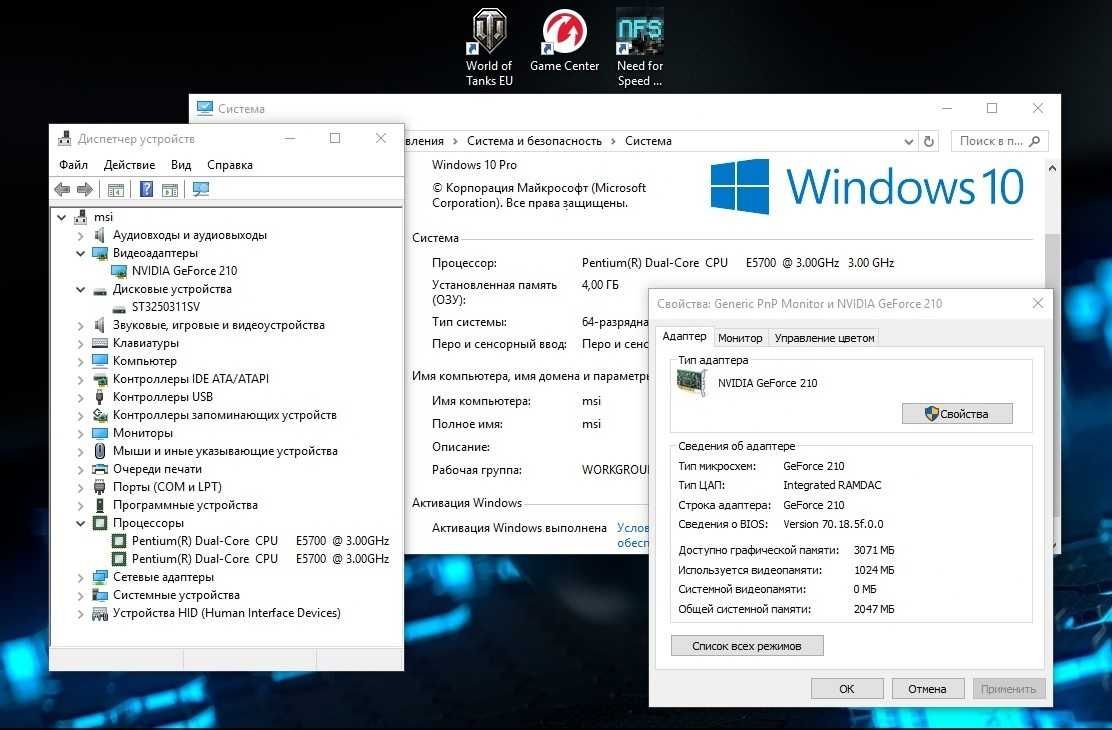1112x730 pixels.
Task: Click the search magnifier in System window
Action: pos(1035,141)
